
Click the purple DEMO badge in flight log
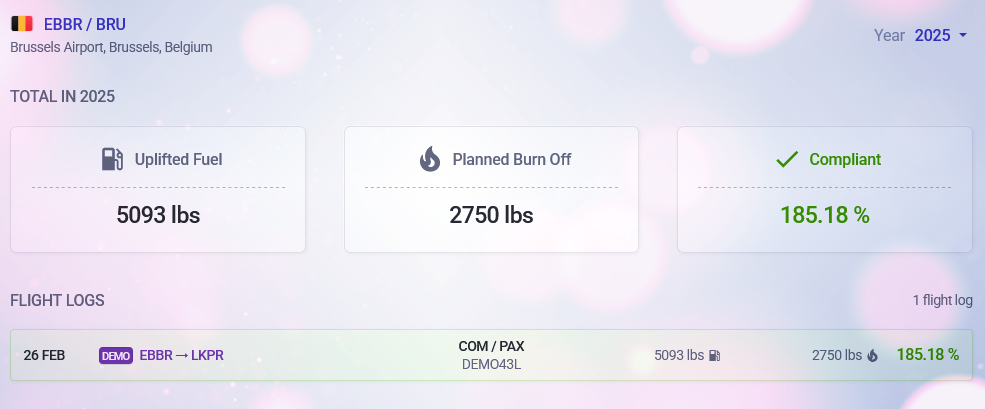(116, 355)
